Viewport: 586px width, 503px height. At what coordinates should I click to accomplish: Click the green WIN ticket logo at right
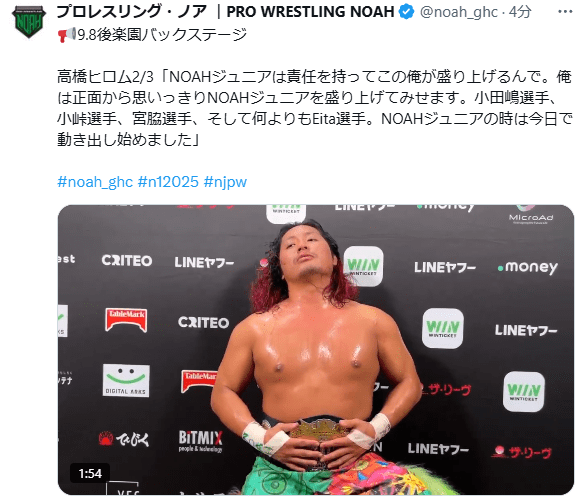coord(524,392)
